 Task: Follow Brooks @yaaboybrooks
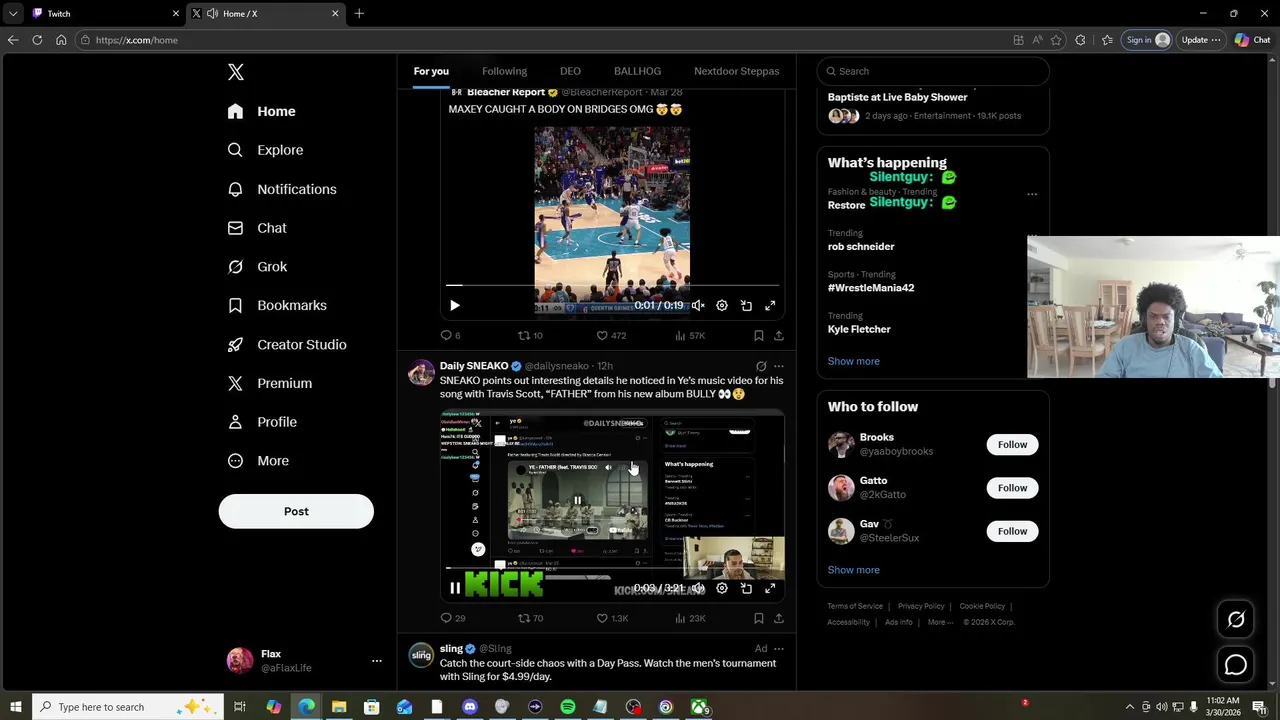[x=1012, y=444]
